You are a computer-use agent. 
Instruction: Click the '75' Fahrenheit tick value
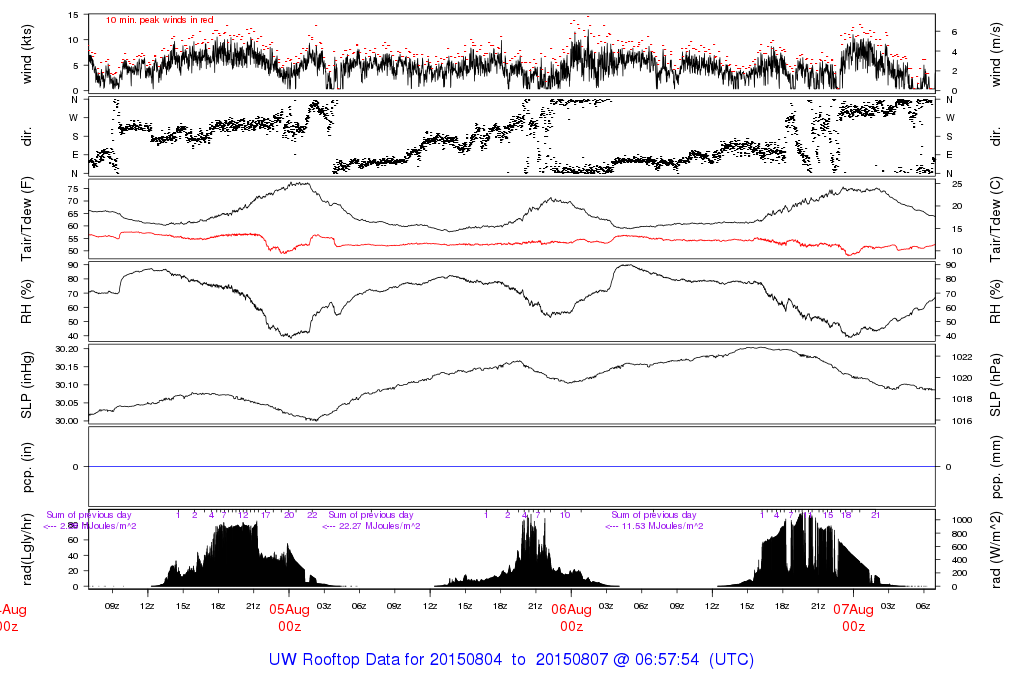click(x=72, y=189)
